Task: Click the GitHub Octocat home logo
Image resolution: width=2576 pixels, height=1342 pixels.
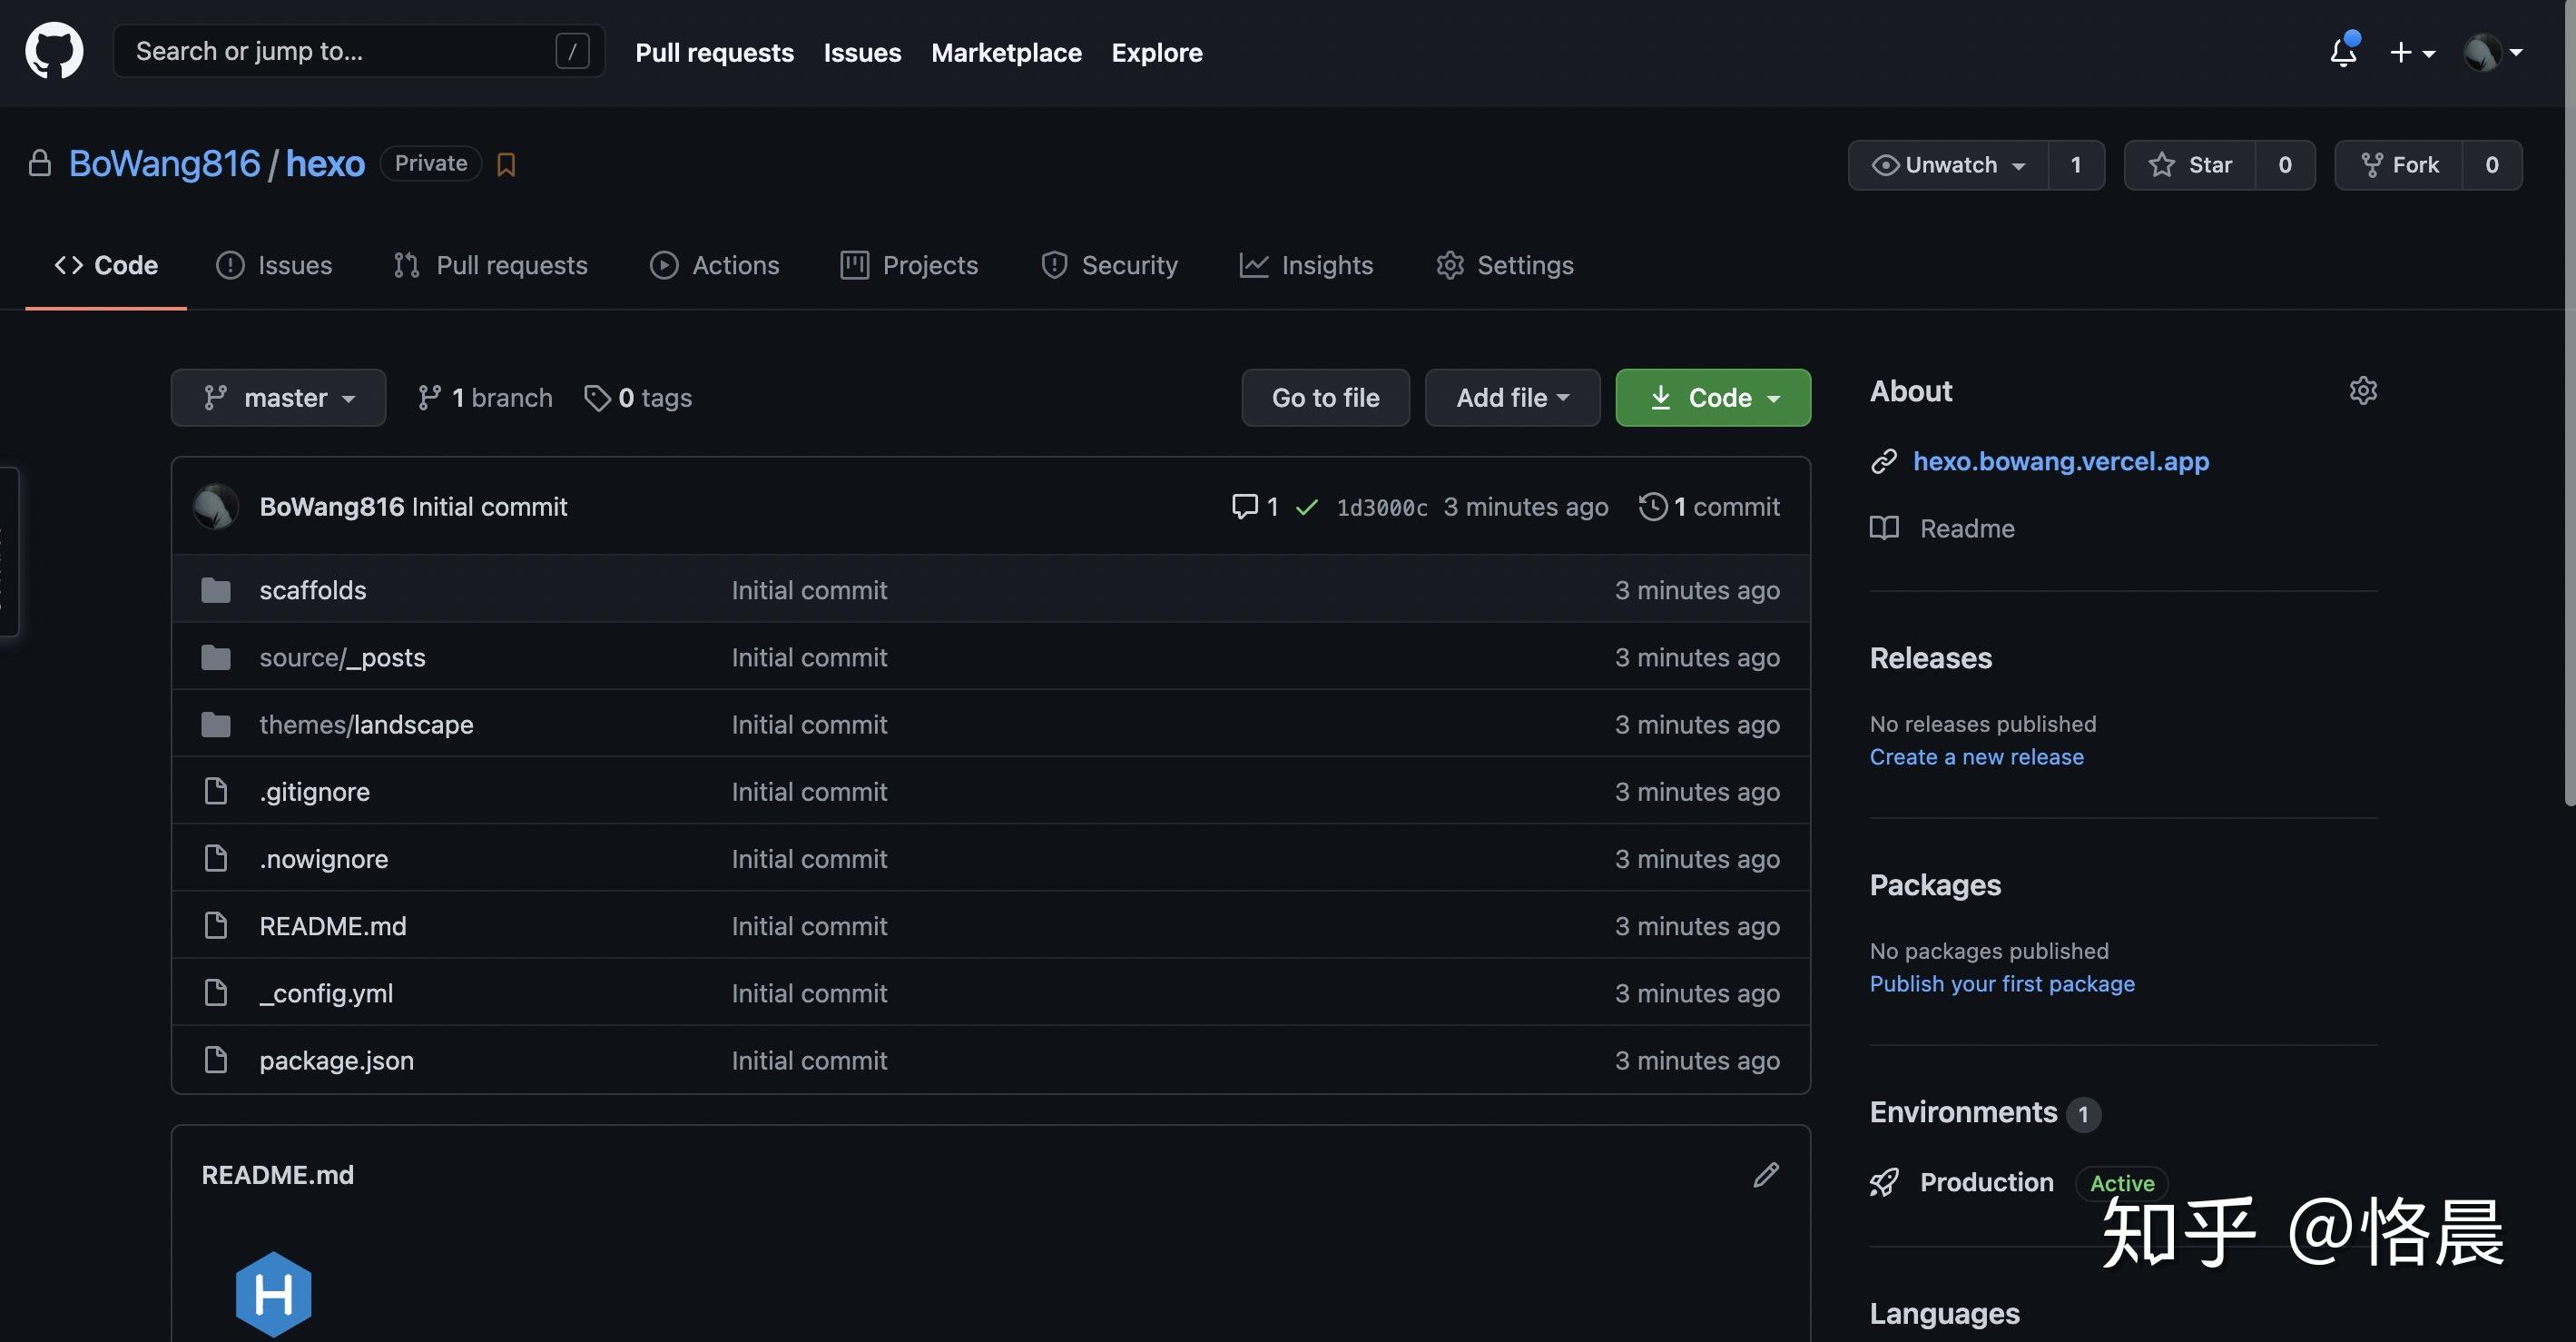Action: pyautogui.click(x=54, y=51)
